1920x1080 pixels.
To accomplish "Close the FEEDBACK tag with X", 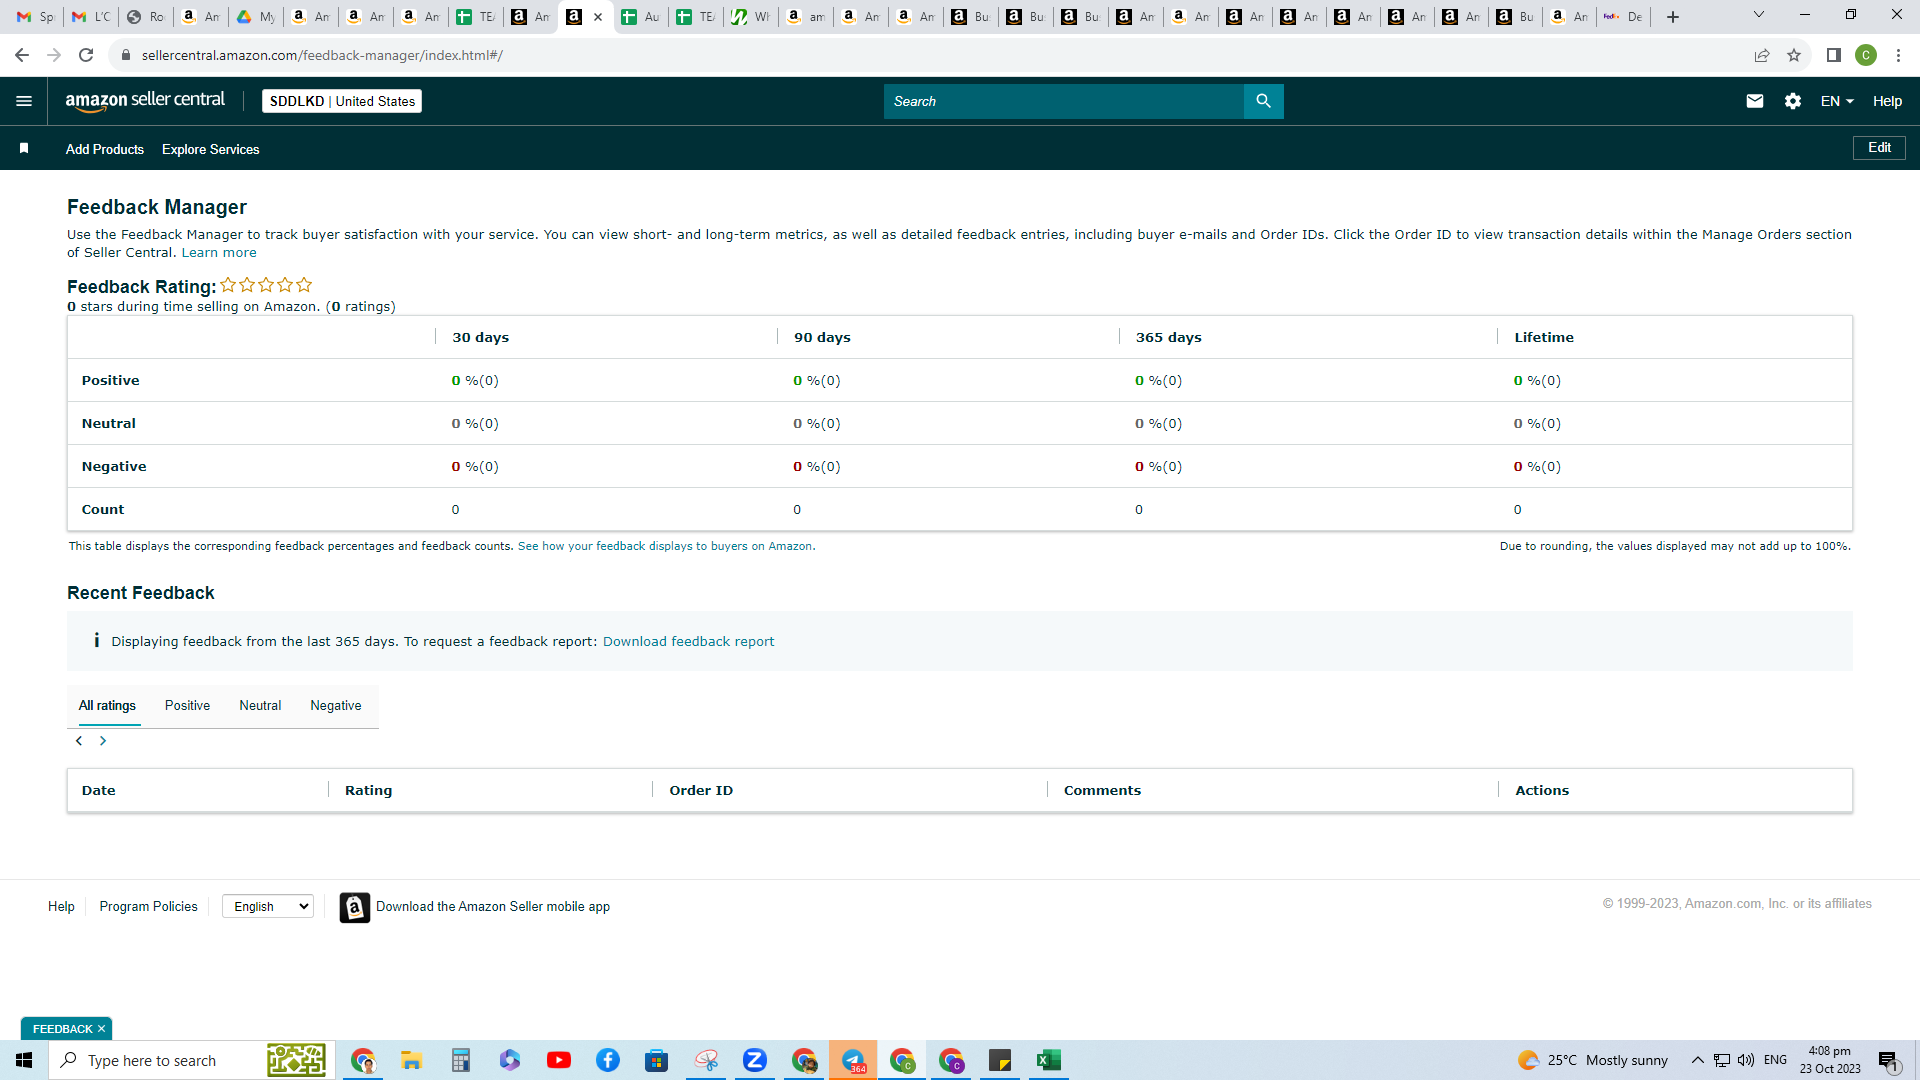I will click(x=101, y=1029).
